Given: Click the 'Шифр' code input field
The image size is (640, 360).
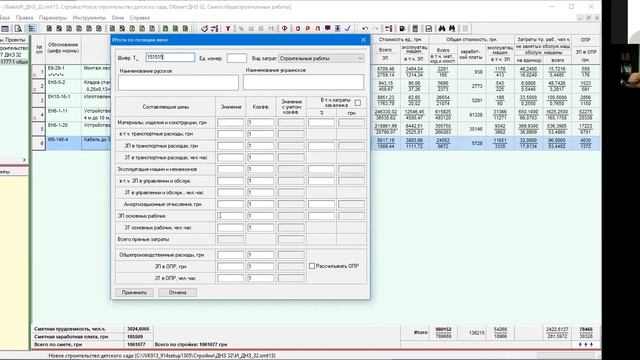Looking at the screenshot, I should tap(170, 58).
